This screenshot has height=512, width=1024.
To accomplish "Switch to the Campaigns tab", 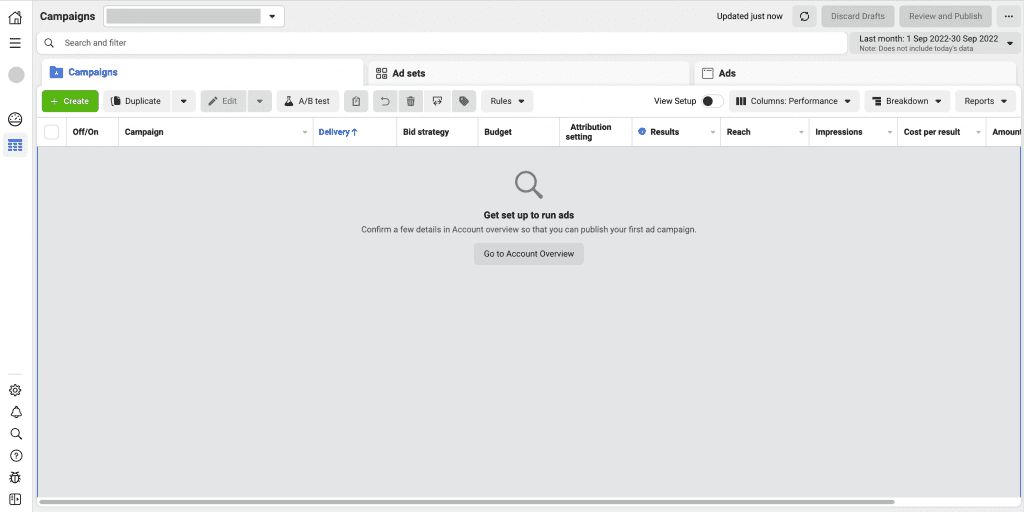I will tap(202, 72).
